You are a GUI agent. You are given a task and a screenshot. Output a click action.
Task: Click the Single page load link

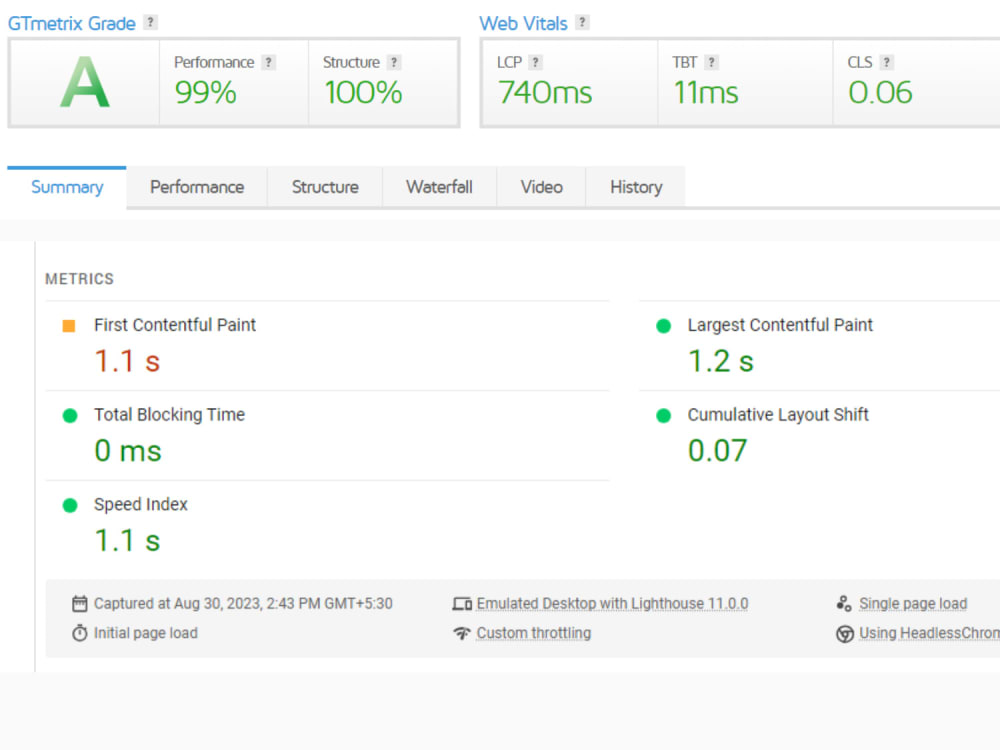pos(913,603)
